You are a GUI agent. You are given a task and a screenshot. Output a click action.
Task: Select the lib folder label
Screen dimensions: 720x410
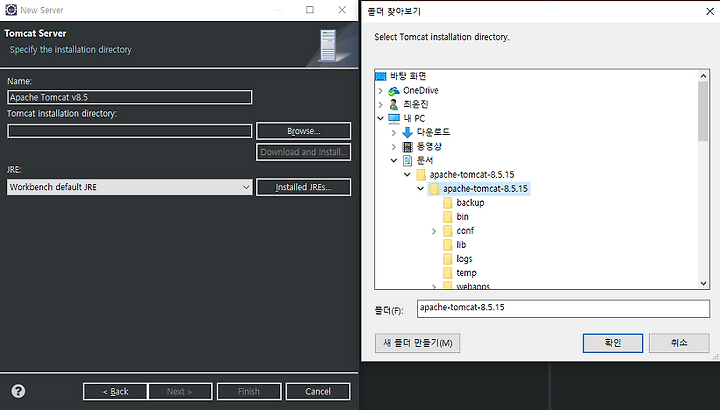(461, 245)
